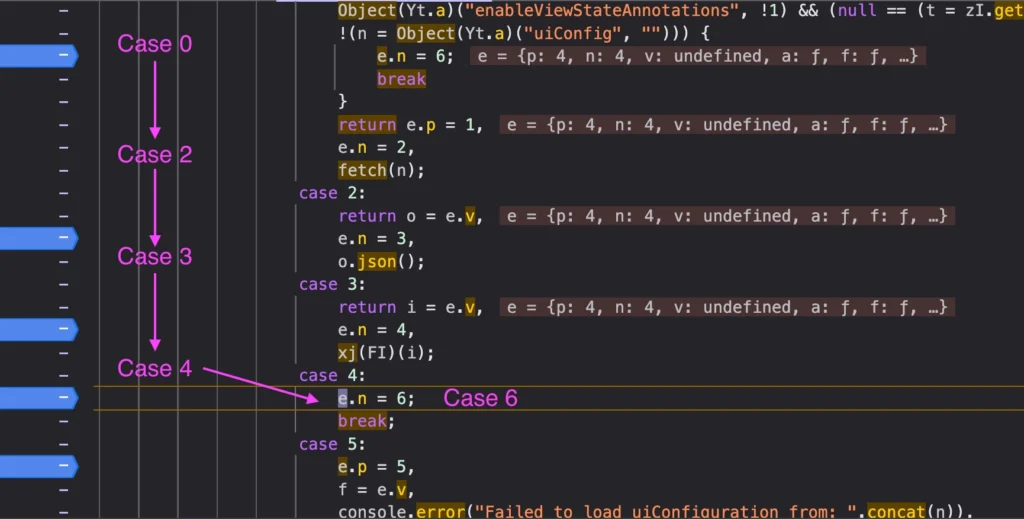Click gutter dash beside the console.error line

pos(63,512)
